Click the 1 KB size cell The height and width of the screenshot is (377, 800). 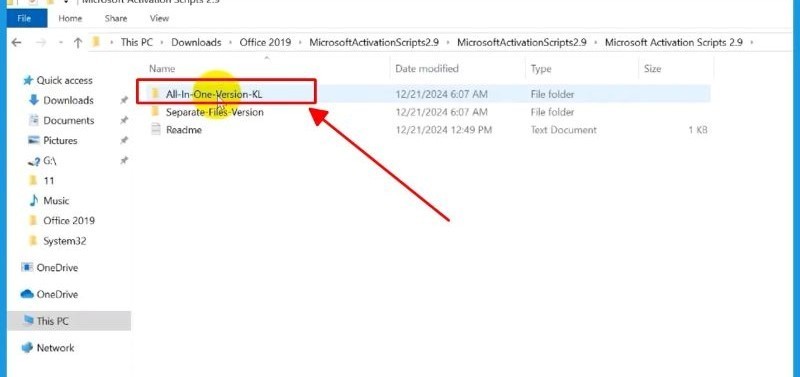[x=697, y=130]
